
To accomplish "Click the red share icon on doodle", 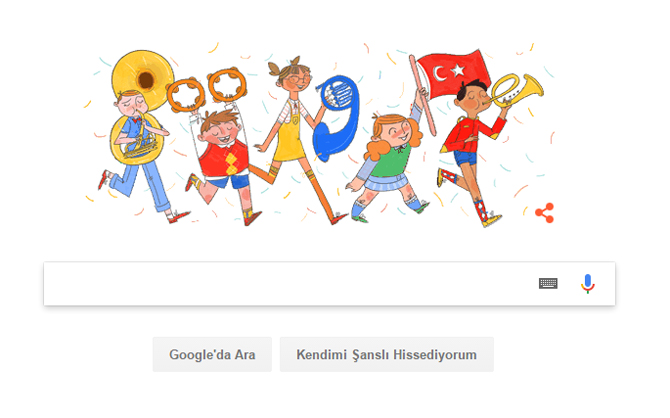I will pos(544,213).
